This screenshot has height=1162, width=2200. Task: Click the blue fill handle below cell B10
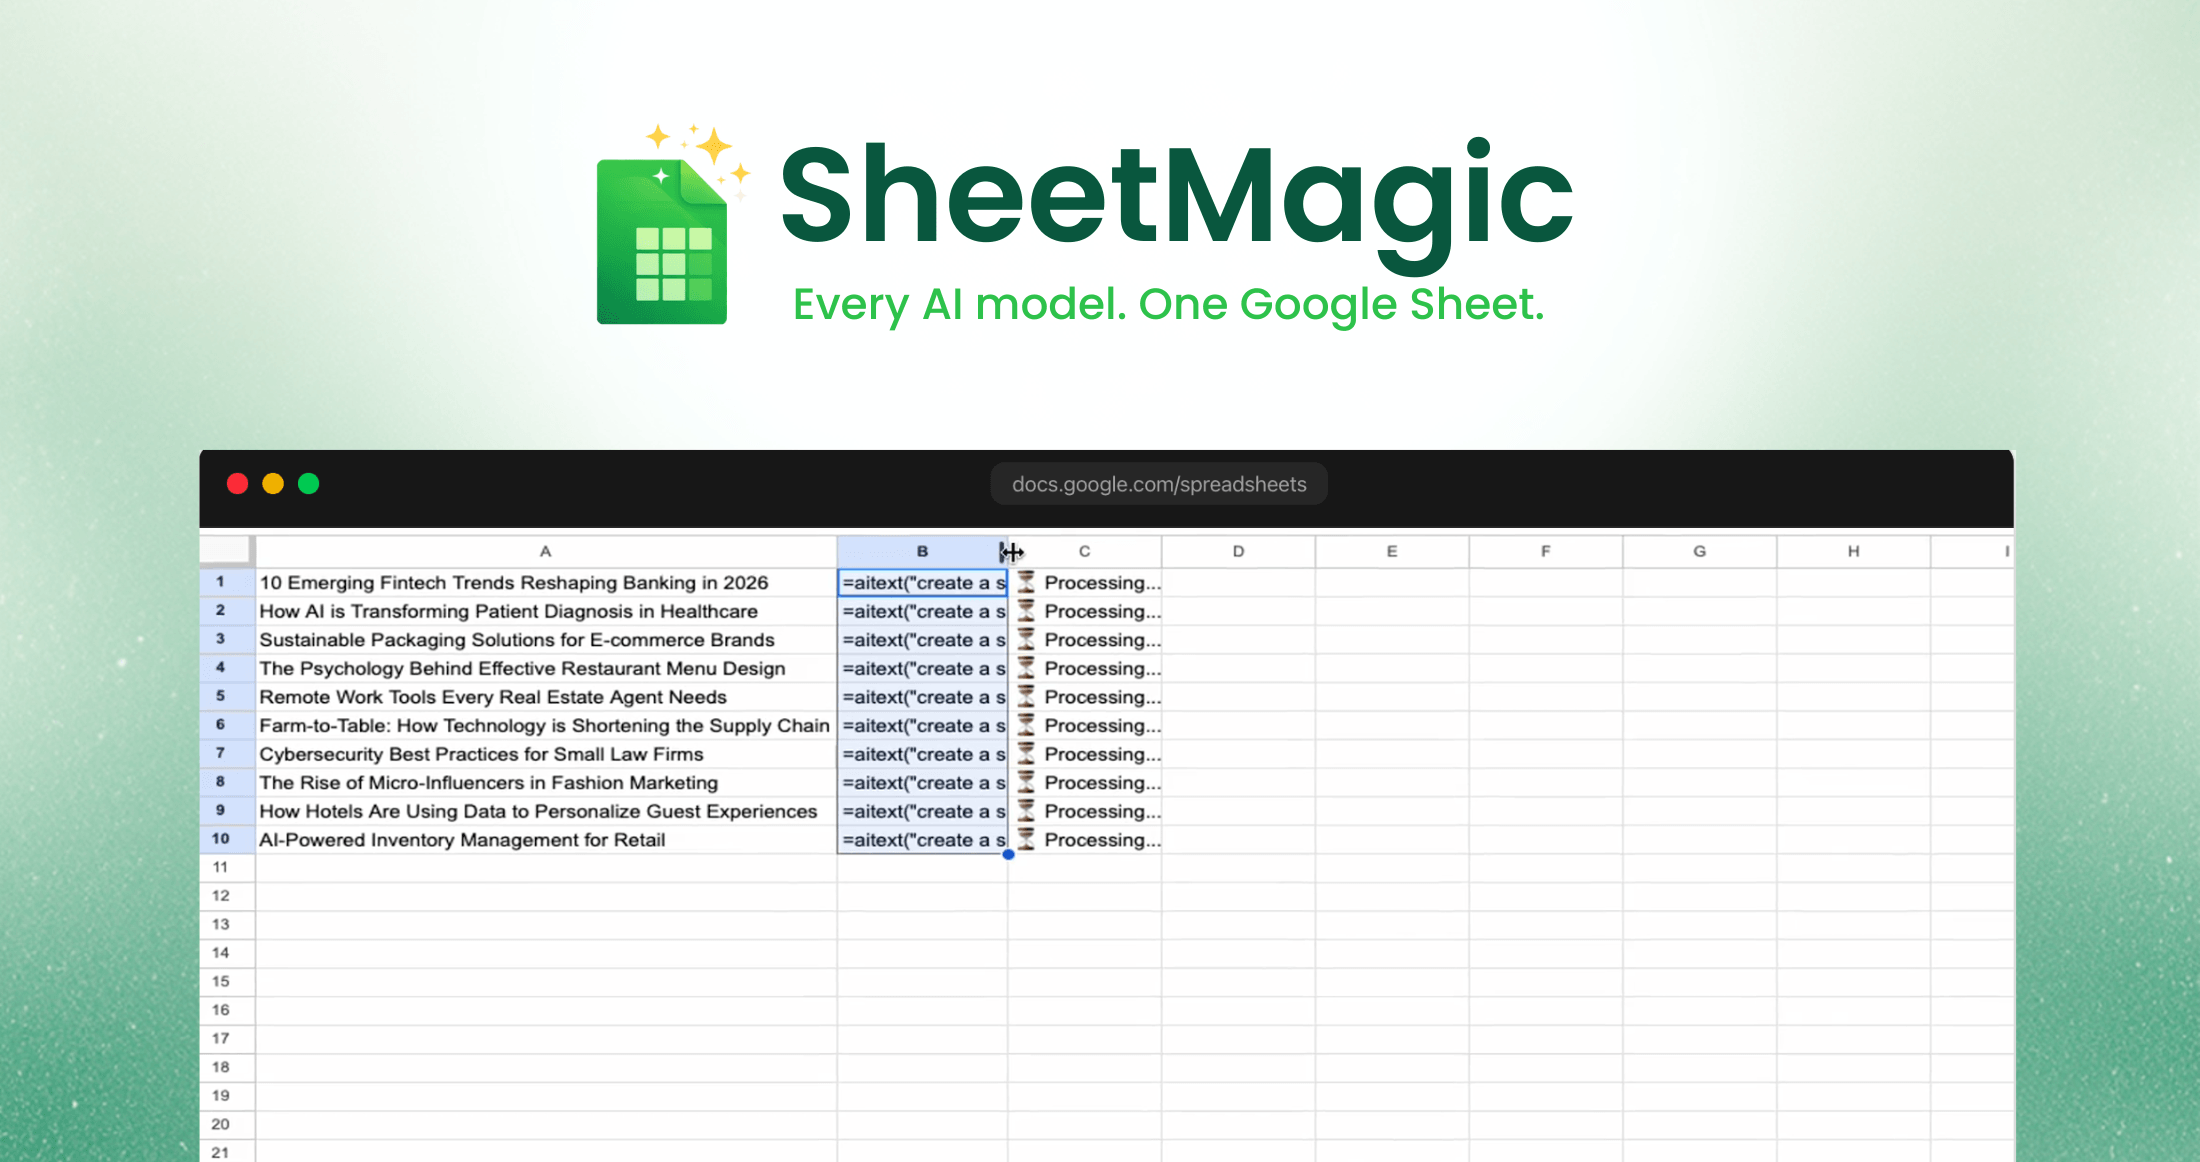tap(1007, 855)
